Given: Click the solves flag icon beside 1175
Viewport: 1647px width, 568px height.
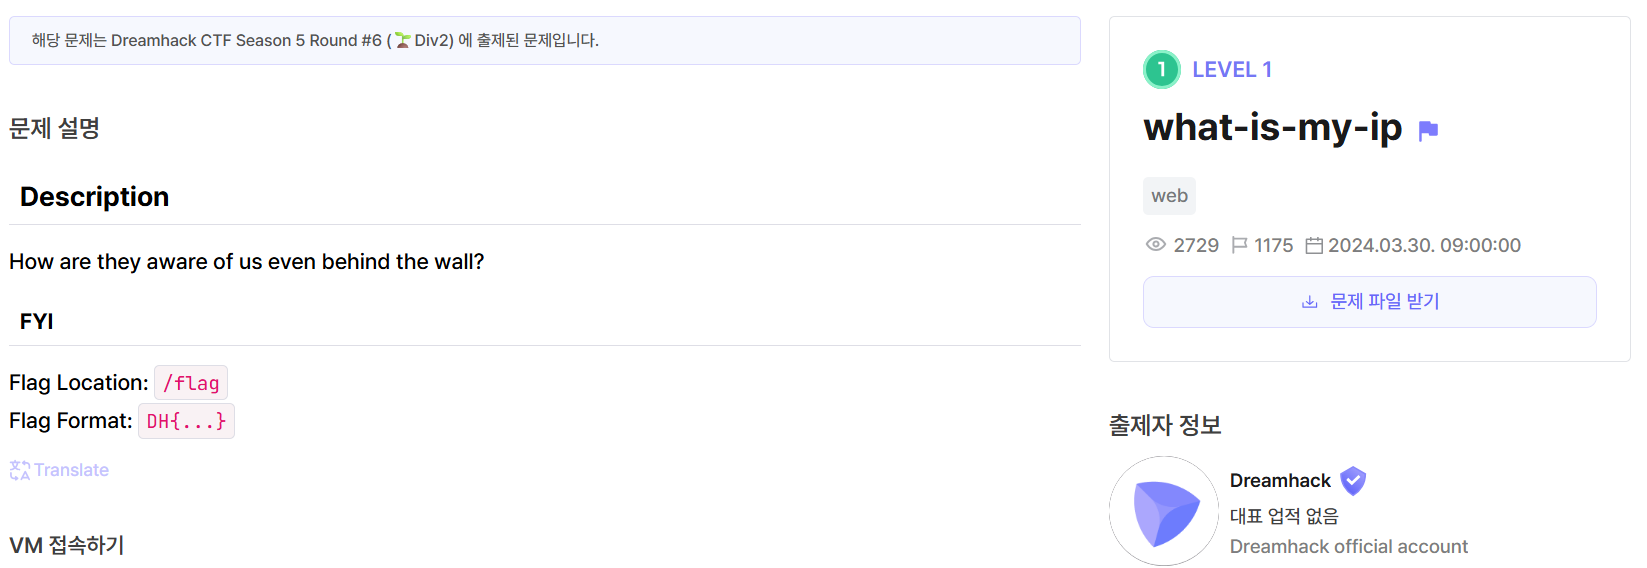Looking at the screenshot, I should pos(1239,245).
